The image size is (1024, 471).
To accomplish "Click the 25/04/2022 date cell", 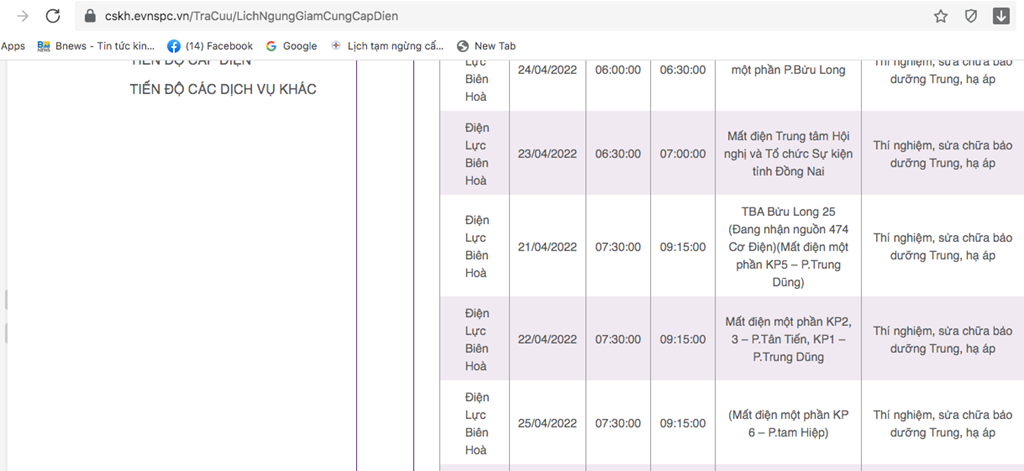I will [x=547, y=423].
